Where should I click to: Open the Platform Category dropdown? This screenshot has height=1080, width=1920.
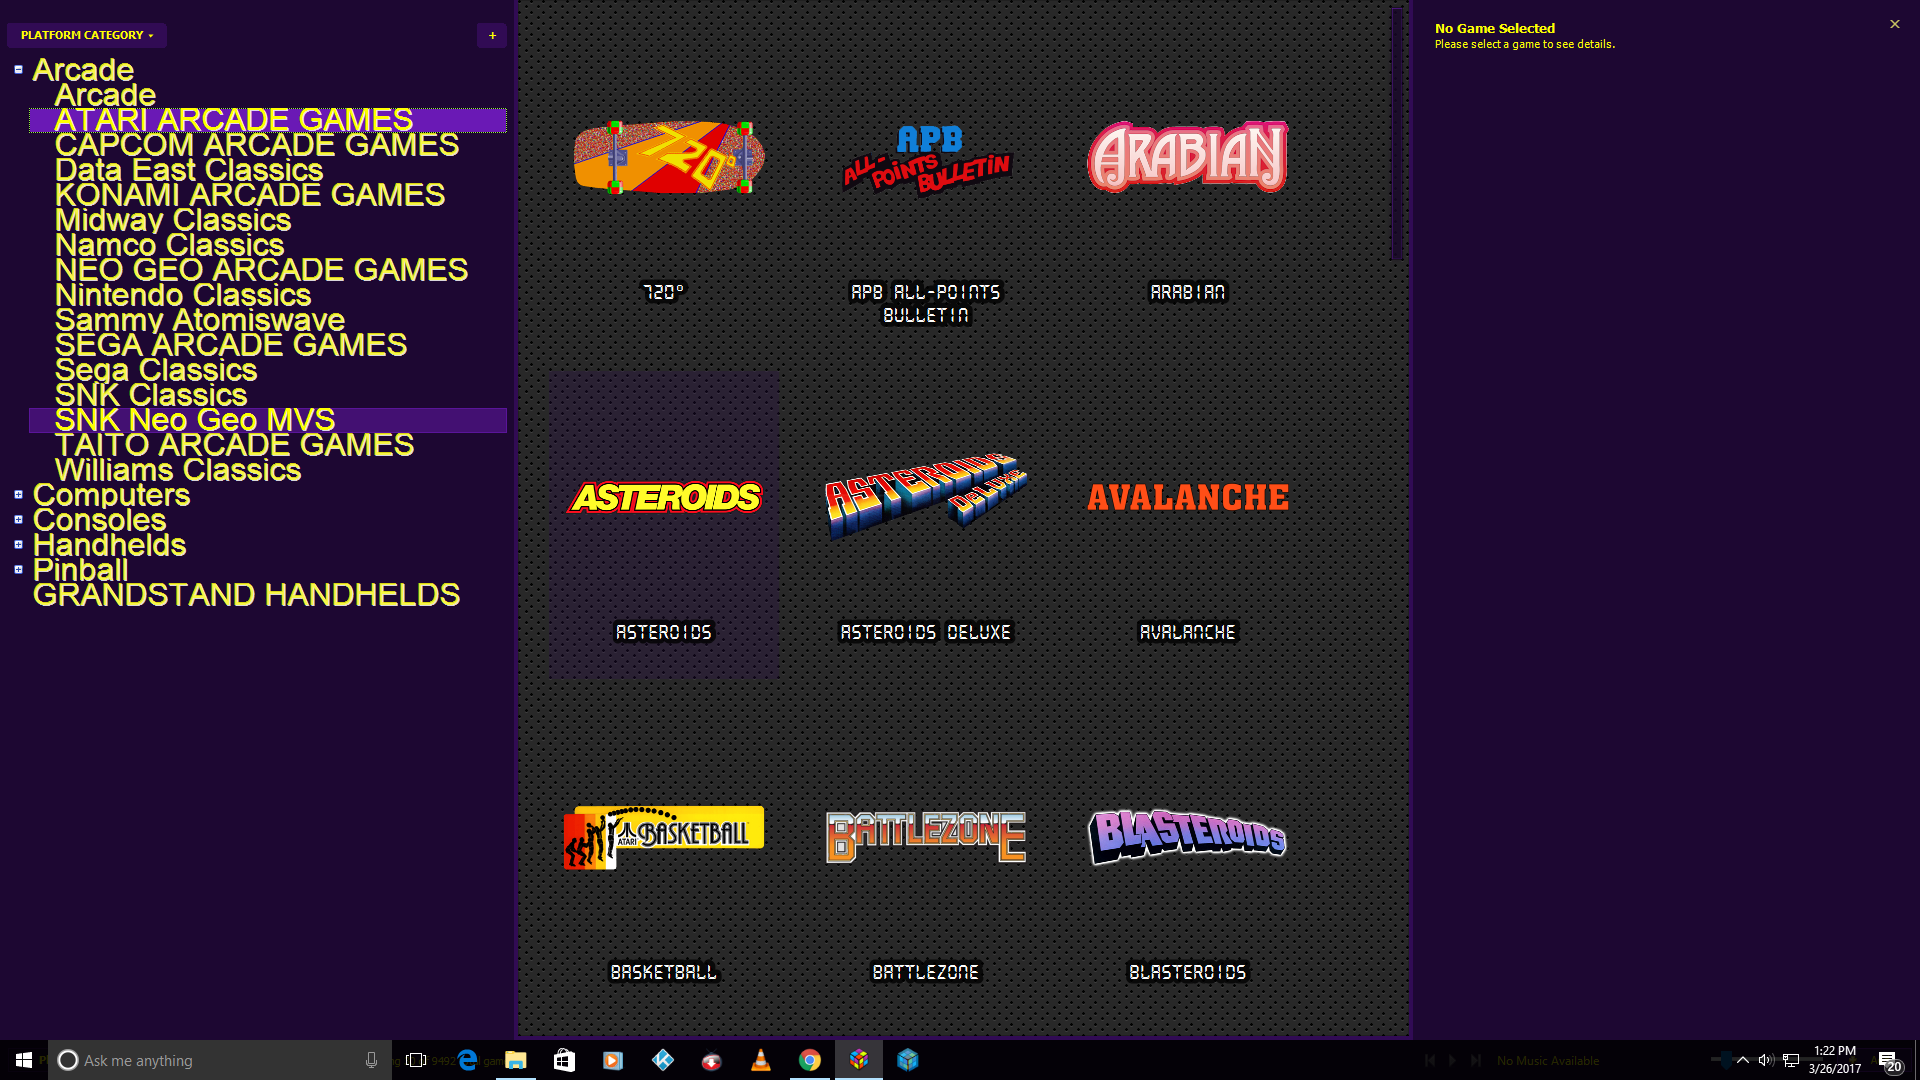coord(87,35)
